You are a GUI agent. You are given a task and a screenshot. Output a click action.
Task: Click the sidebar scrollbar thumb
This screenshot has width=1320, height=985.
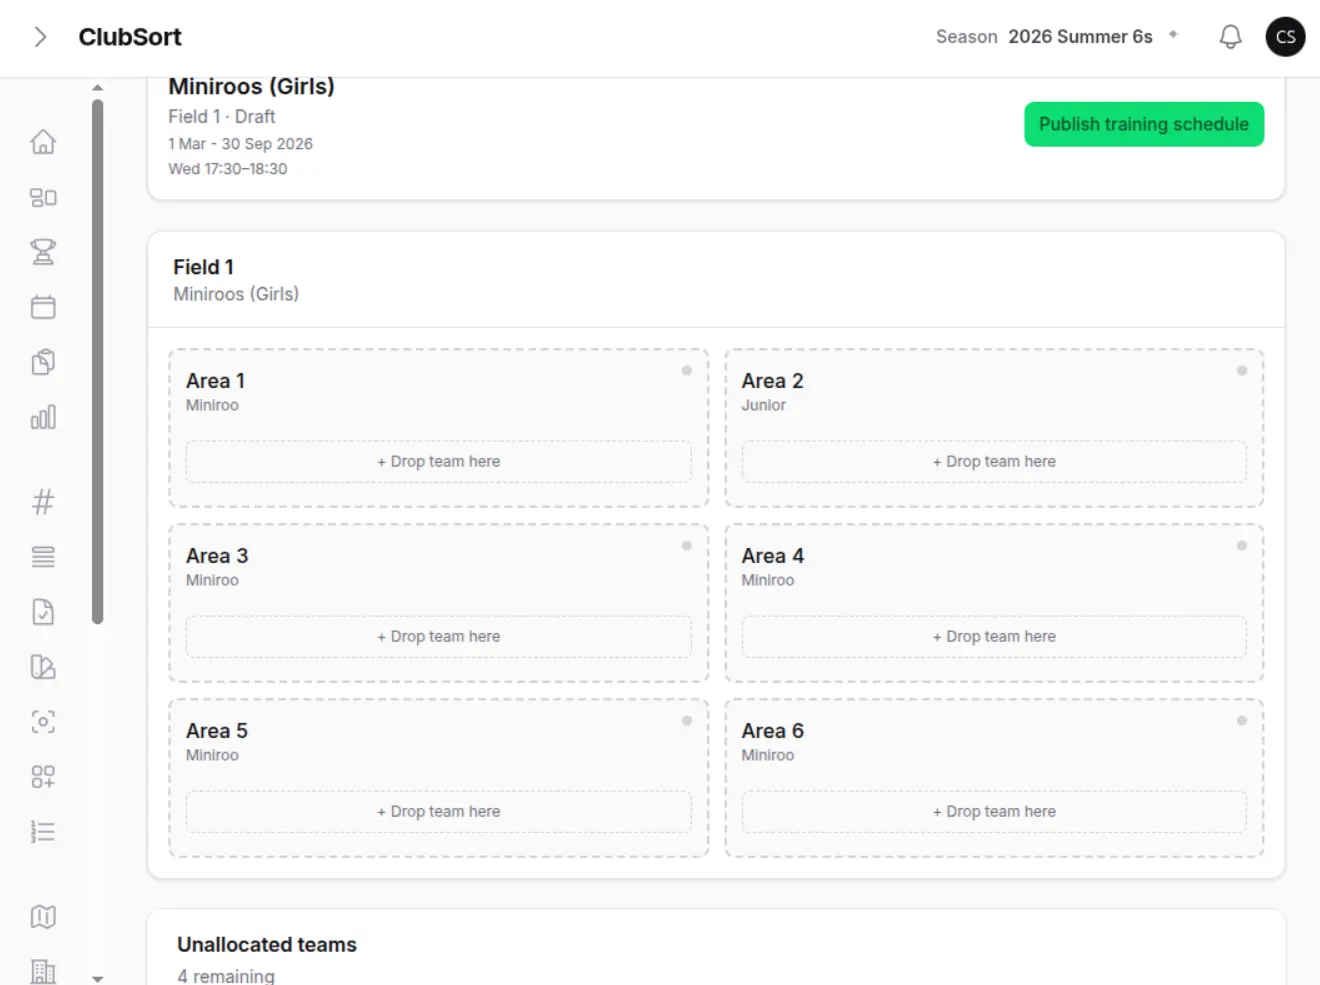97,361
